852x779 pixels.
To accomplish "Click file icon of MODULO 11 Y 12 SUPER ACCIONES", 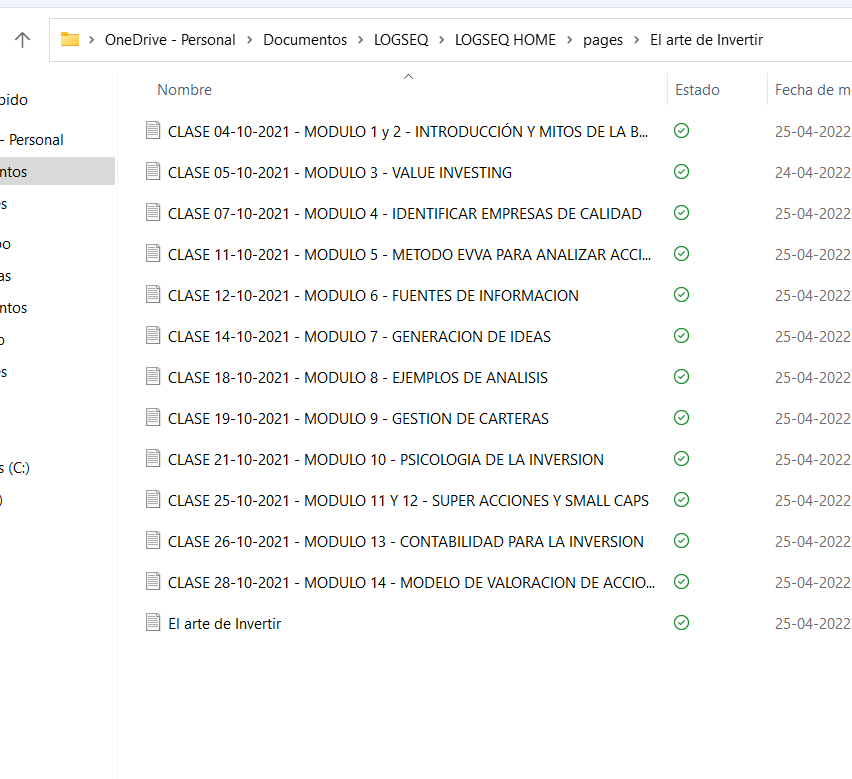I will tap(153, 500).
